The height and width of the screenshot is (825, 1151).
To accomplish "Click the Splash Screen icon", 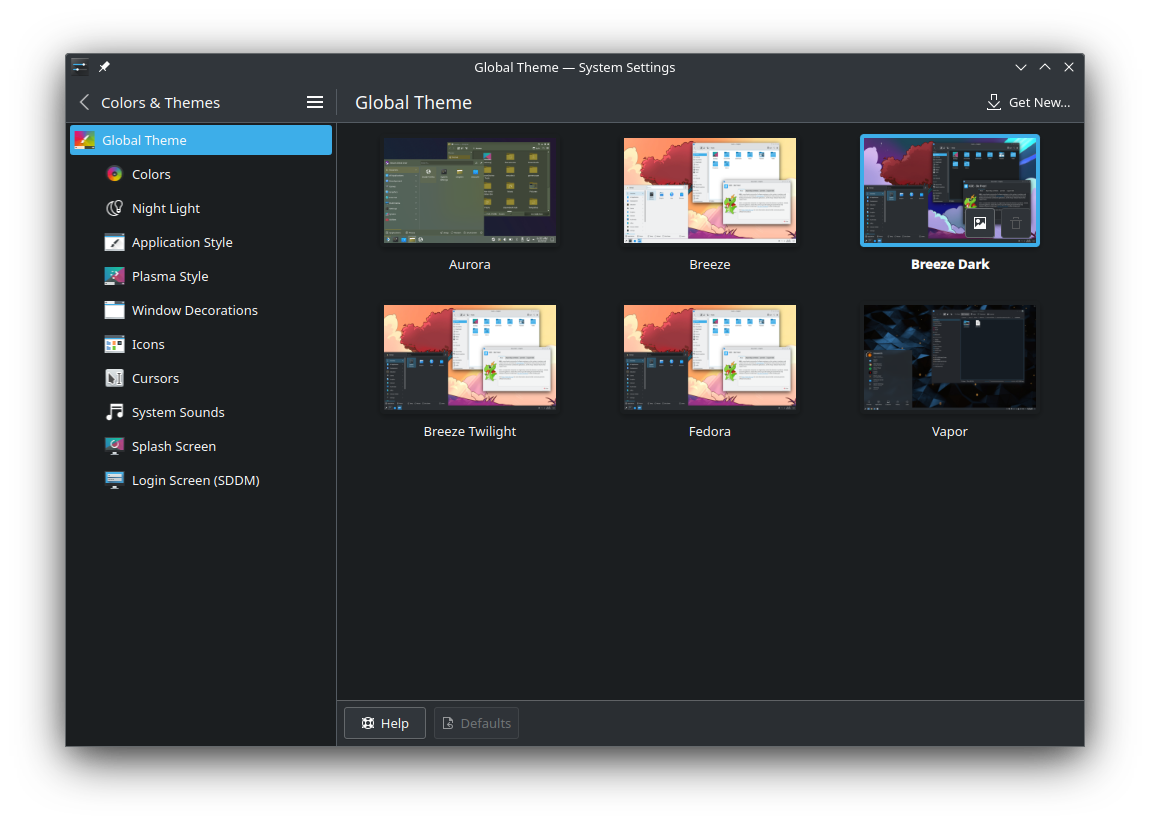I will 114,446.
